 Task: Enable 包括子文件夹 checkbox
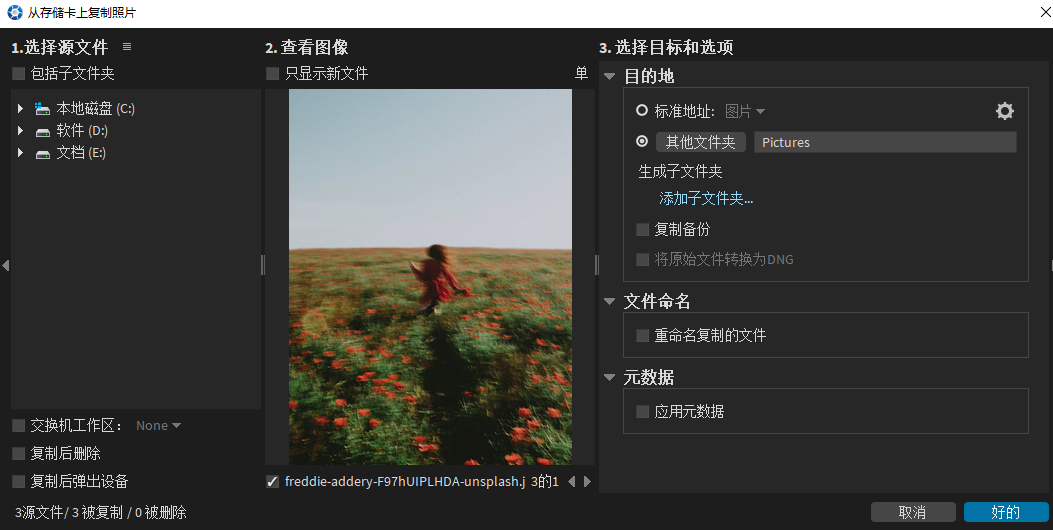19,74
